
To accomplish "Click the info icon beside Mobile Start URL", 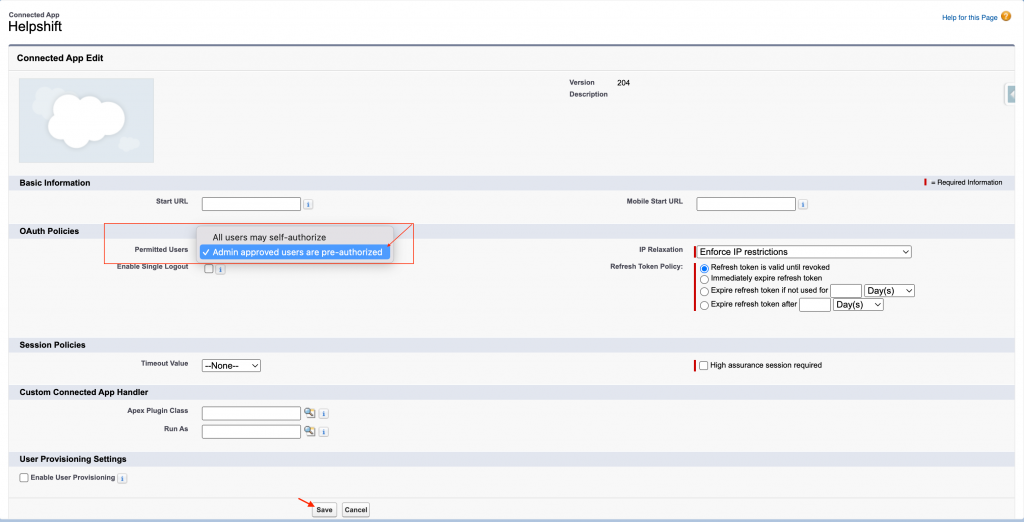I will tap(803, 204).
